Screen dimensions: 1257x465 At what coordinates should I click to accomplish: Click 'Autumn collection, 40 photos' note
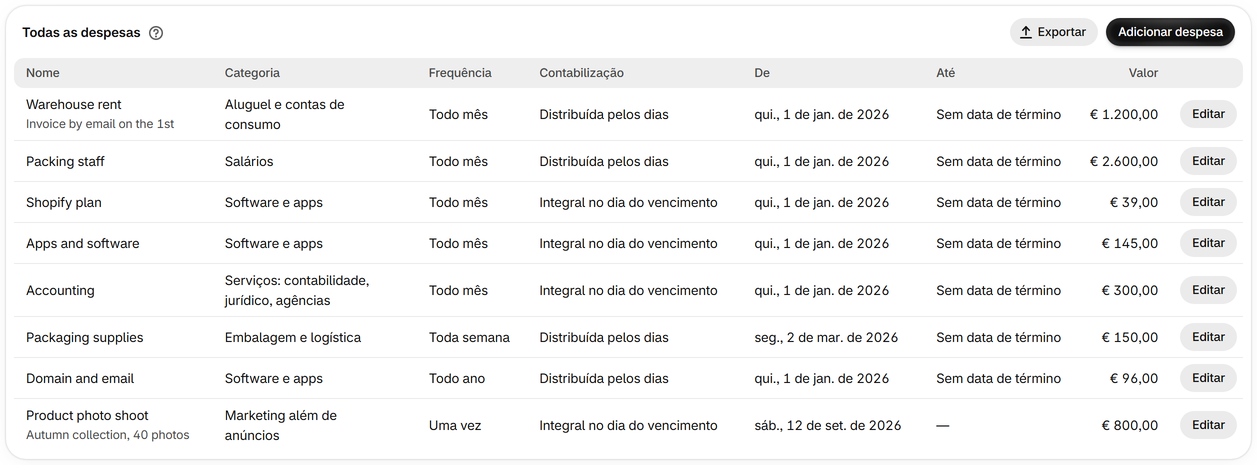[x=107, y=435]
